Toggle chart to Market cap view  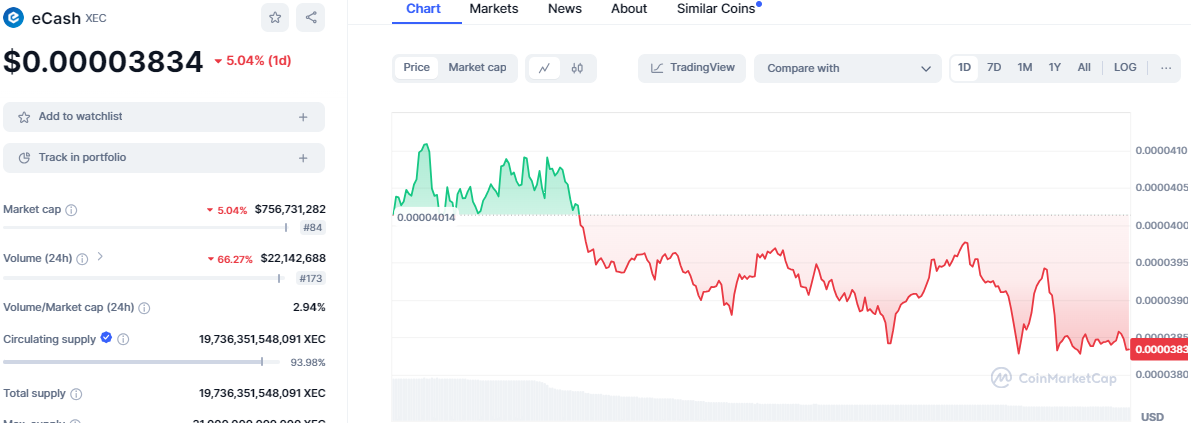click(477, 68)
